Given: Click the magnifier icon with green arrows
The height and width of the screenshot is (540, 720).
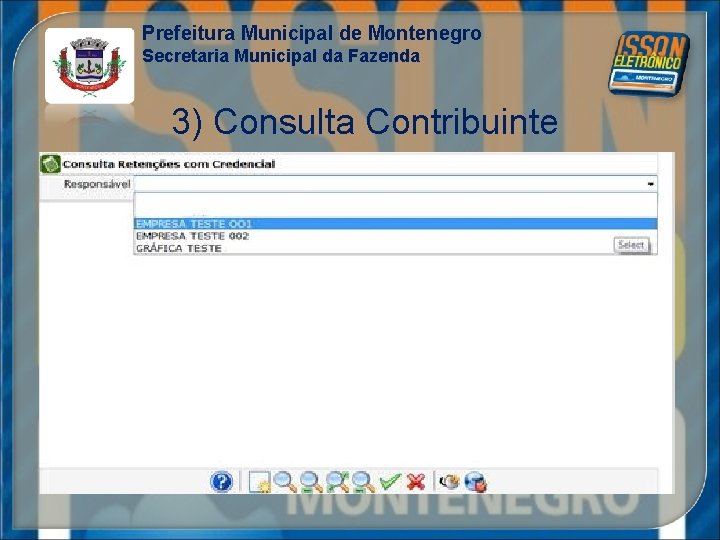Looking at the screenshot, I should click(x=337, y=482).
